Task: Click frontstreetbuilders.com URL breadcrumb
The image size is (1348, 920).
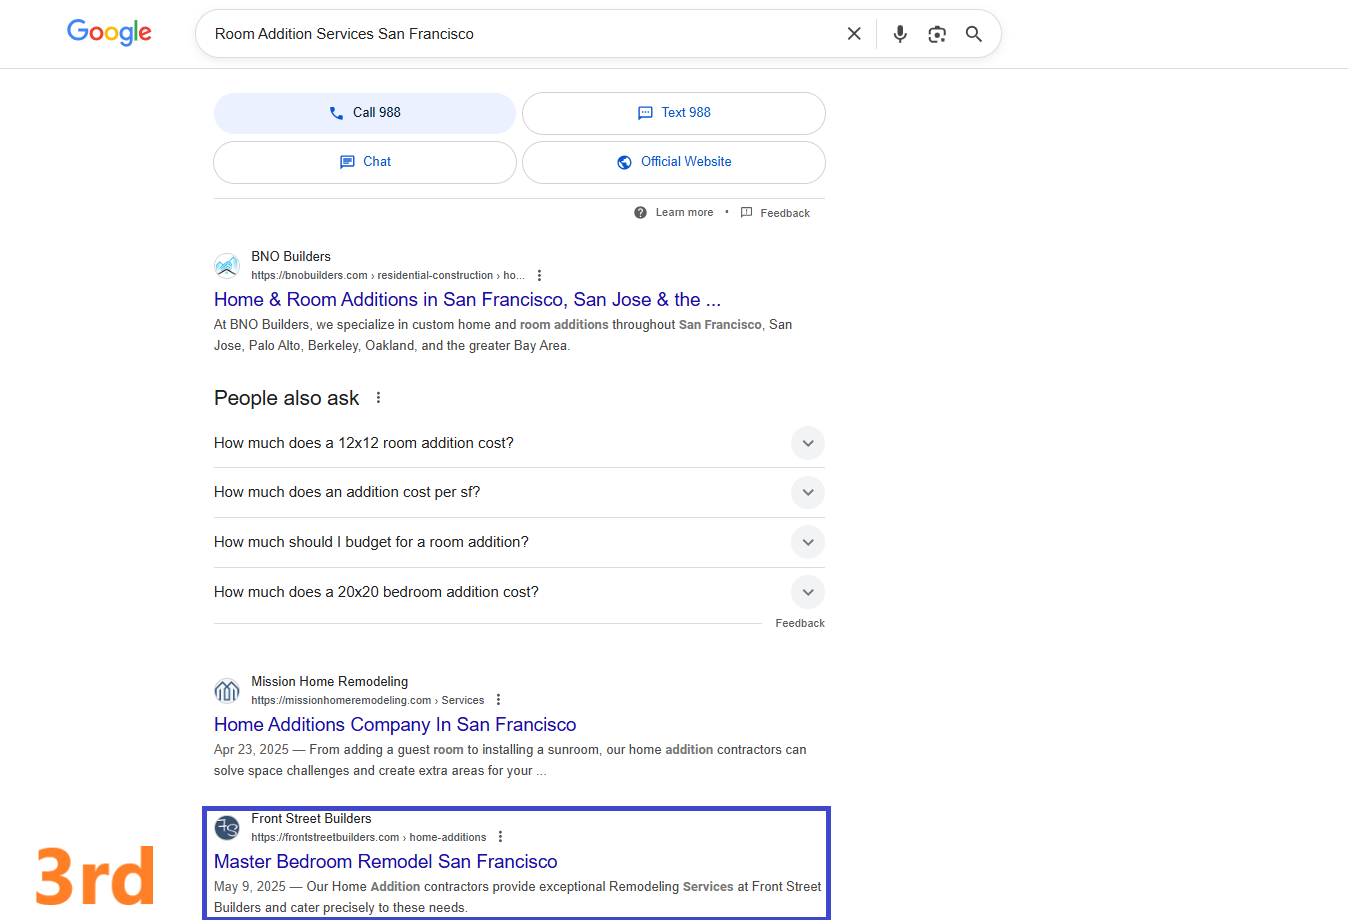Action: tap(369, 838)
